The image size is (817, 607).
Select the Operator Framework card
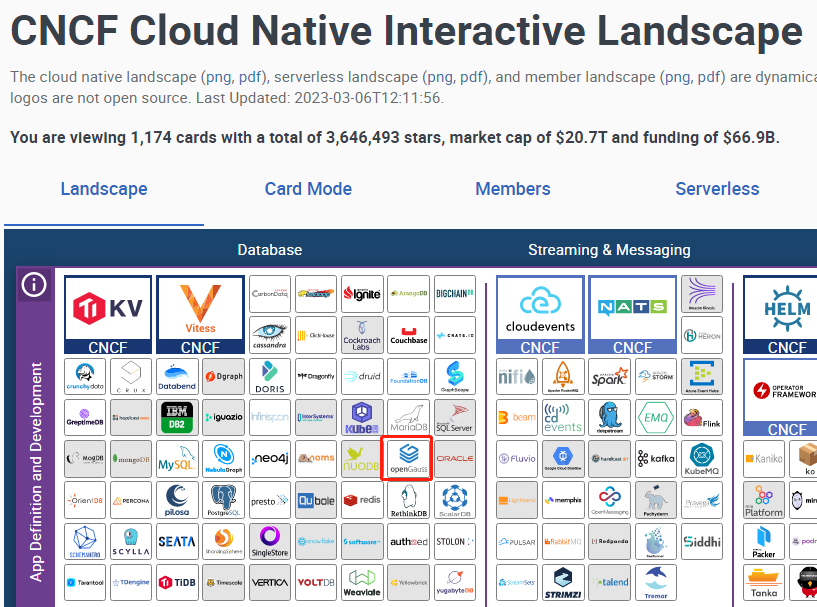point(782,397)
